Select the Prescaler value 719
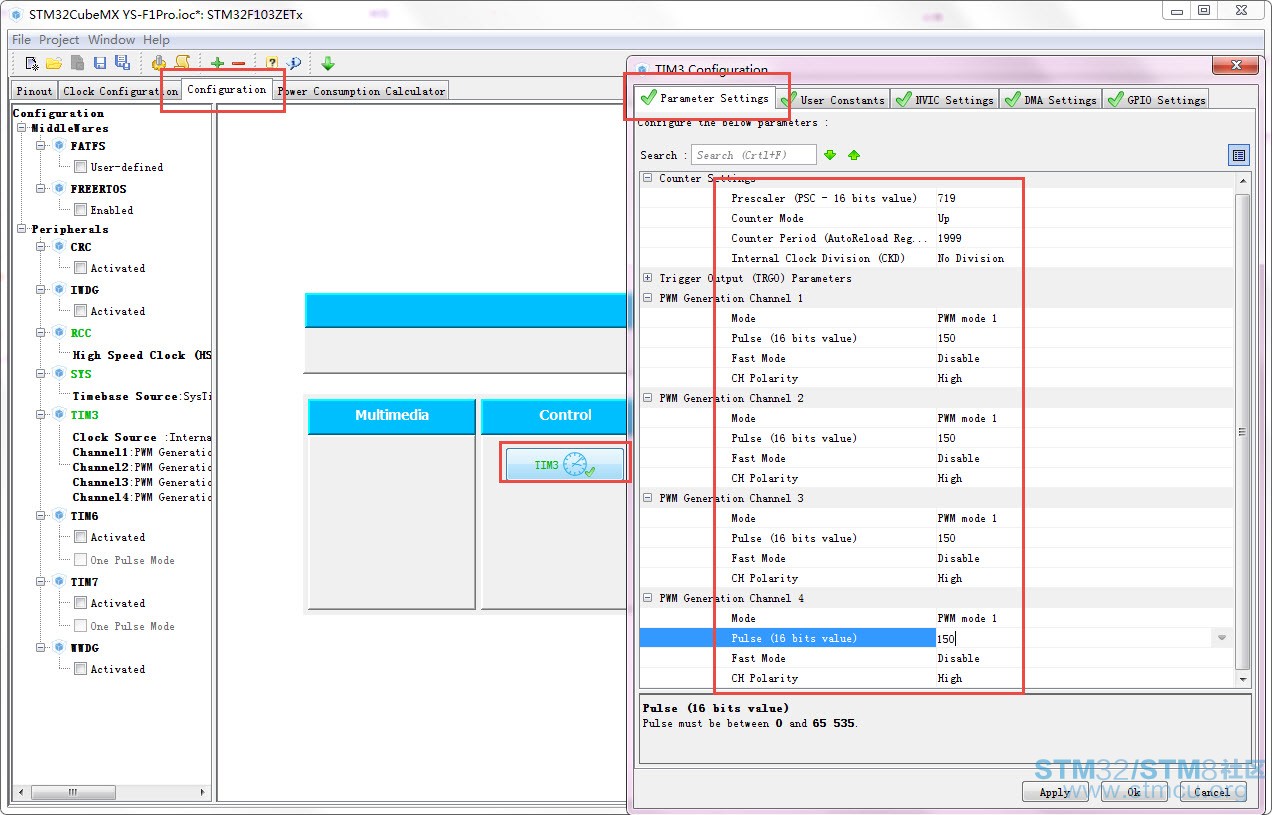 [x=946, y=198]
